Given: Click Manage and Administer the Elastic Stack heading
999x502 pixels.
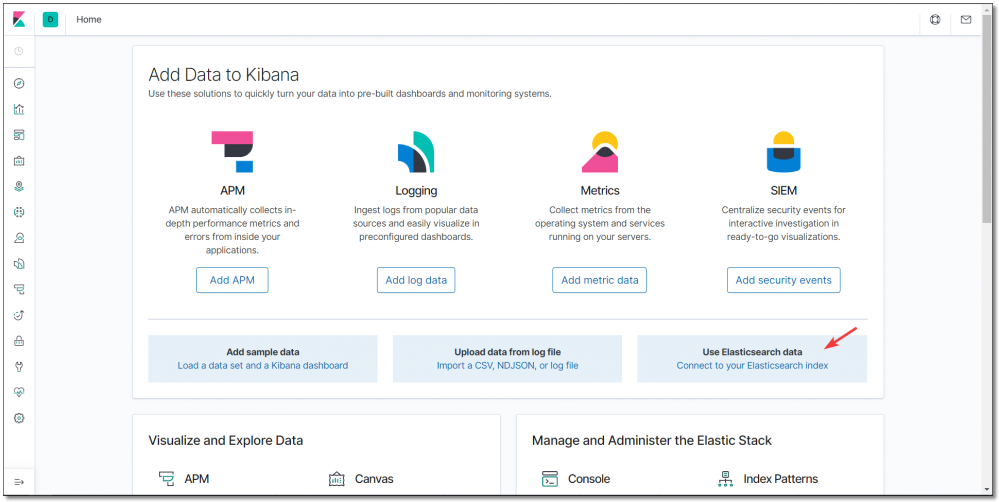Looking at the screenshot, I should [x=652, y=440].
